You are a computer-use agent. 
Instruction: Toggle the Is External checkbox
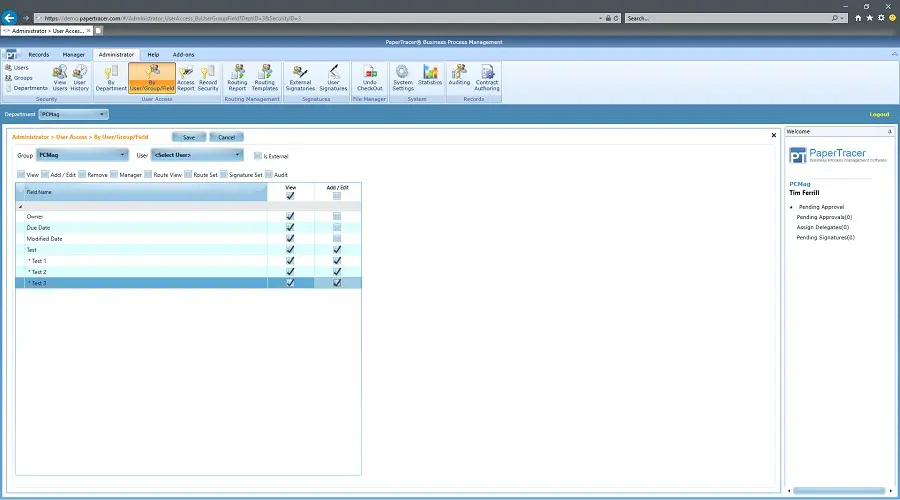[x=258, y=156]
